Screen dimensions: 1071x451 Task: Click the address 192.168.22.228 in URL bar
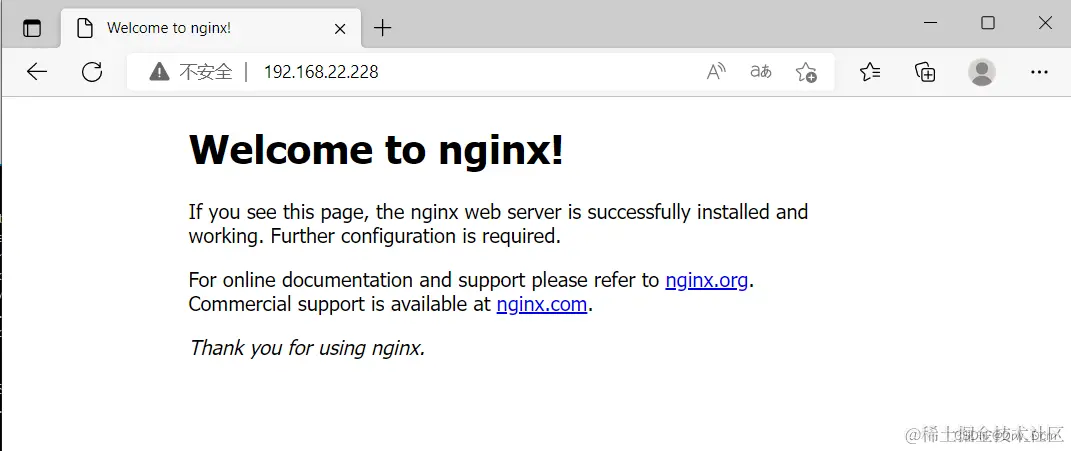click(x=321, y=72)
